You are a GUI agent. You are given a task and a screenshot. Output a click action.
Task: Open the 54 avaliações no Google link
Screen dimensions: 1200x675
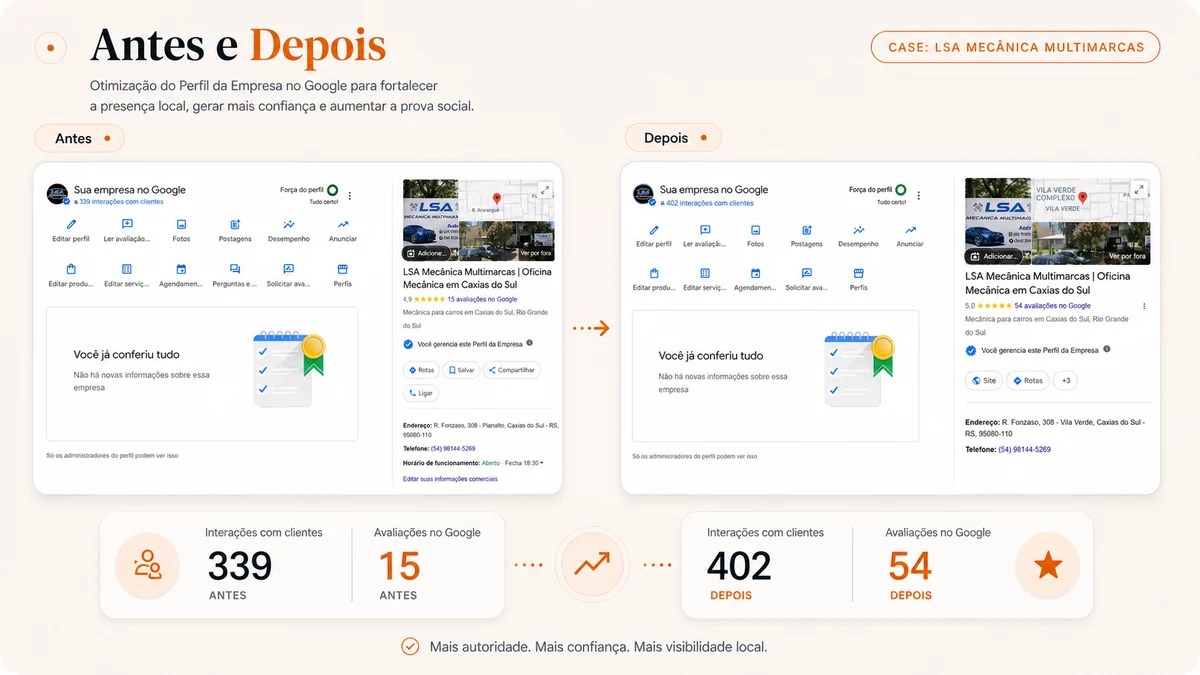pyautogui.click(x=1052, y=306)
